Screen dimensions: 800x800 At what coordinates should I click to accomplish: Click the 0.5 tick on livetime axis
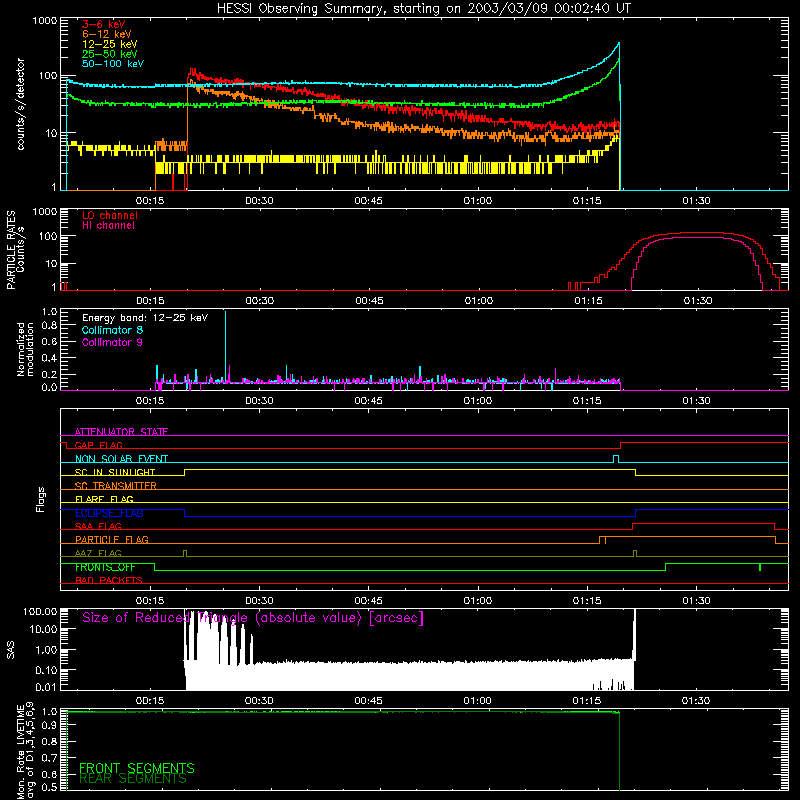[x=49, y=787]
